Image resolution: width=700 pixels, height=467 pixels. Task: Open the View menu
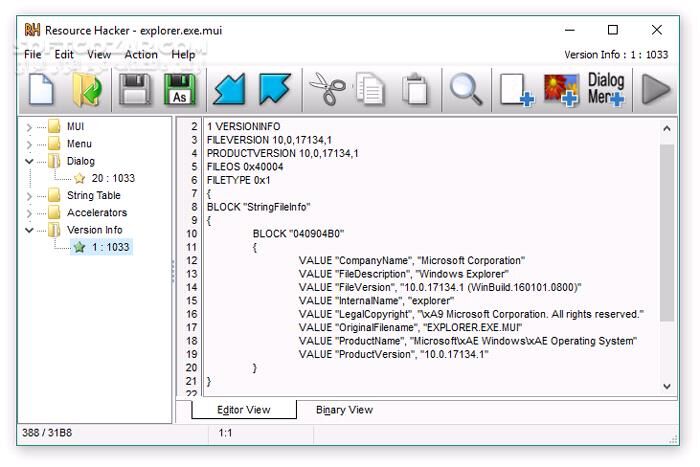pos(99,55)
